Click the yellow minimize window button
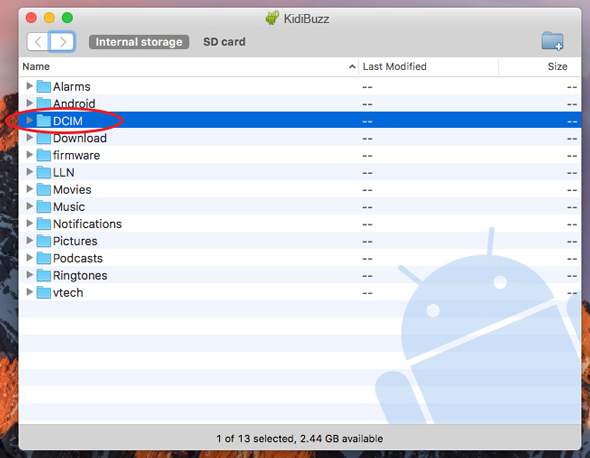590x458 pixels. (49, 18)
